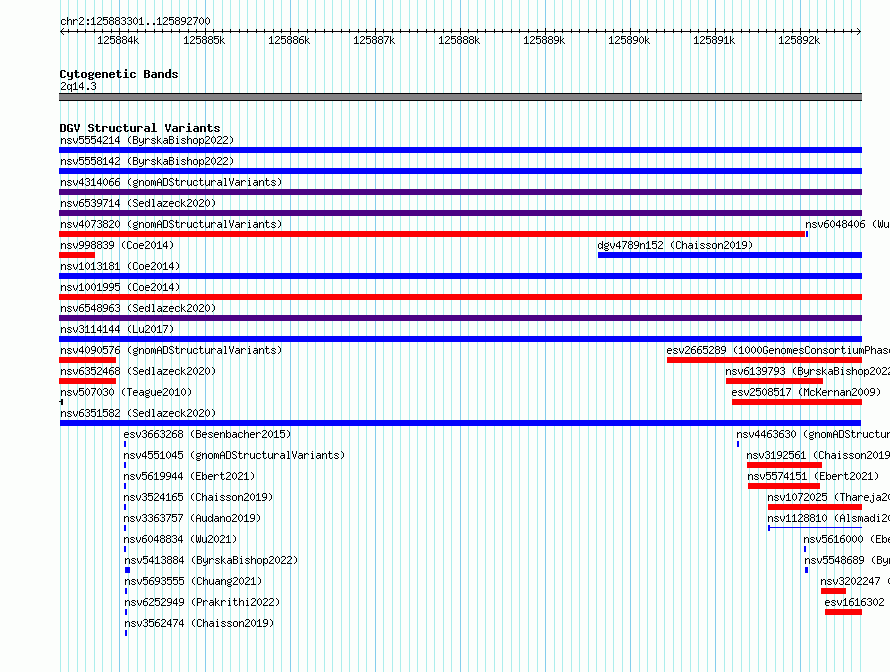Viewport: 890px width, 672px height.
Task: Click the nsv4073820 gnomAD variant label
Action: [171, 224]
